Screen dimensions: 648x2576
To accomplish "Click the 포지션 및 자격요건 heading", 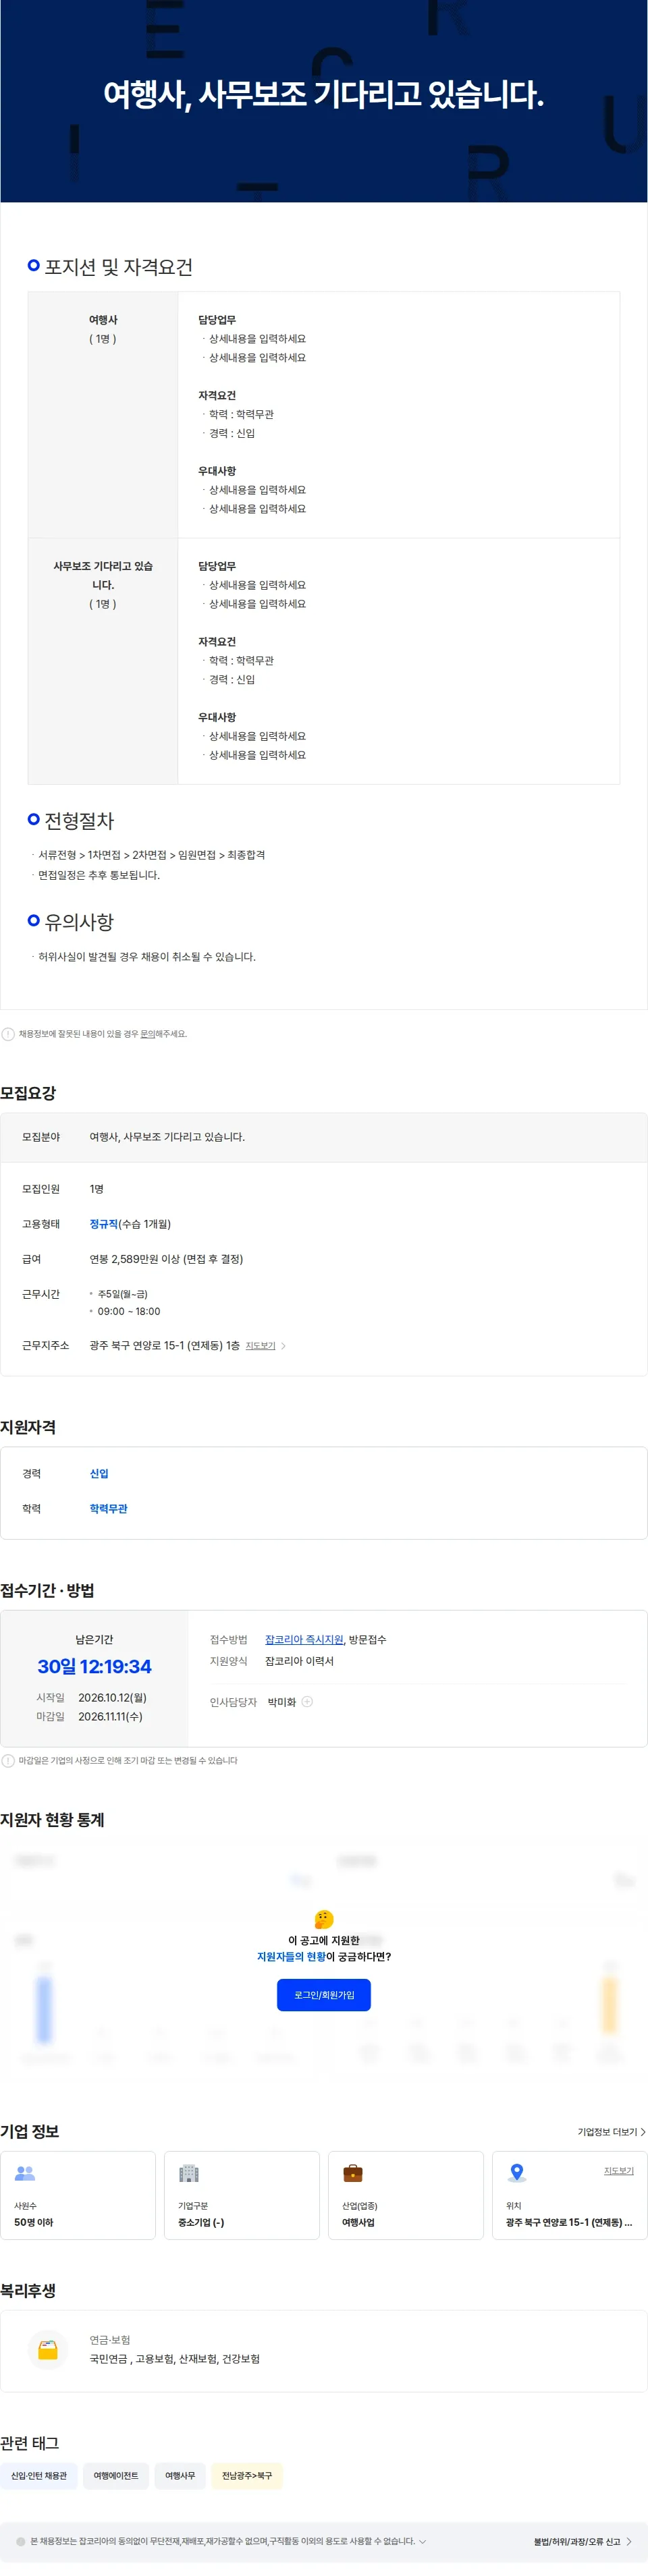I will pos(119,267).
